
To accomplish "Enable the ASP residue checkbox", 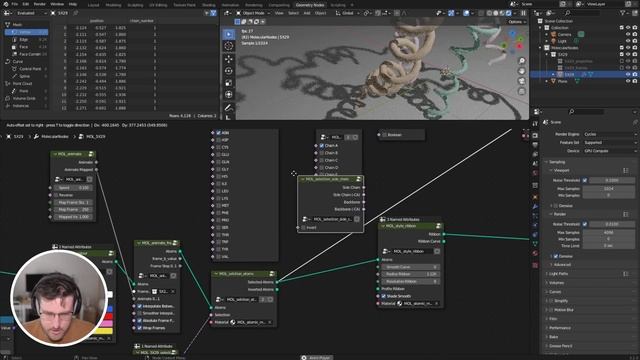I will pyautogui.click(x=218, y=140).
